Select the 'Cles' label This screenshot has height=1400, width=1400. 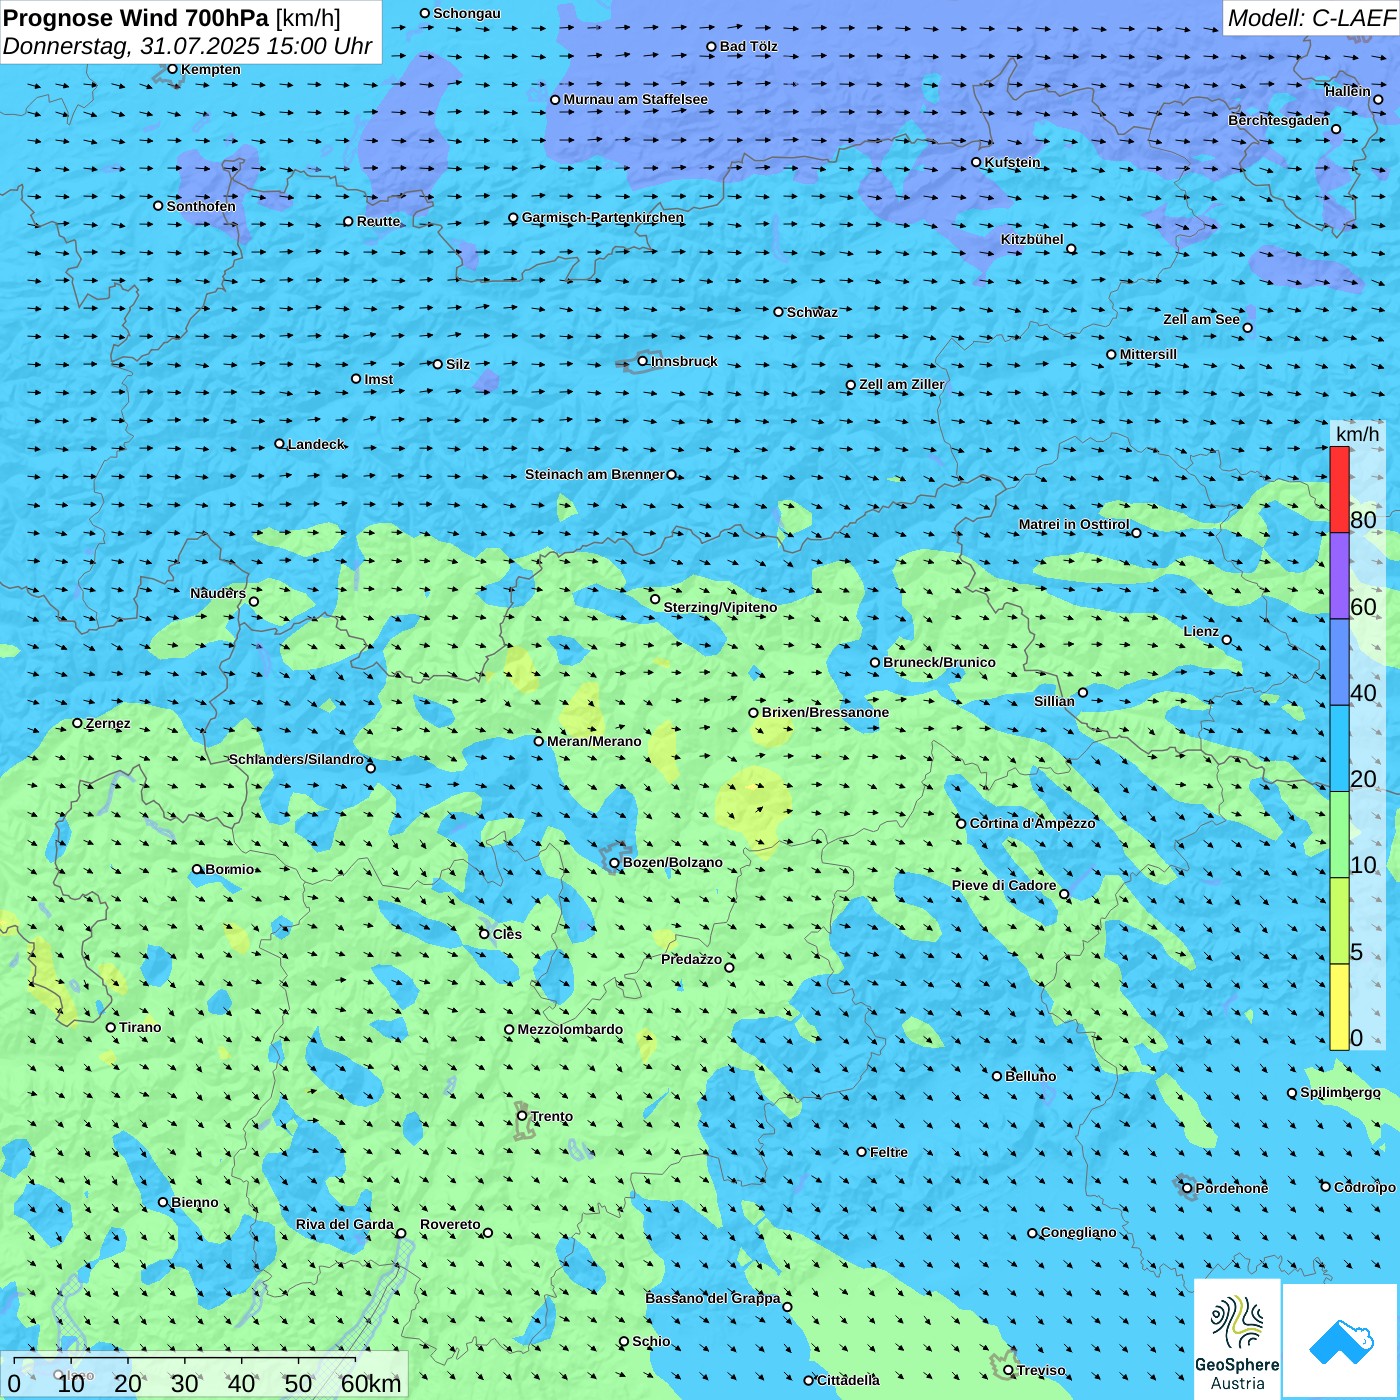[507, 934]
